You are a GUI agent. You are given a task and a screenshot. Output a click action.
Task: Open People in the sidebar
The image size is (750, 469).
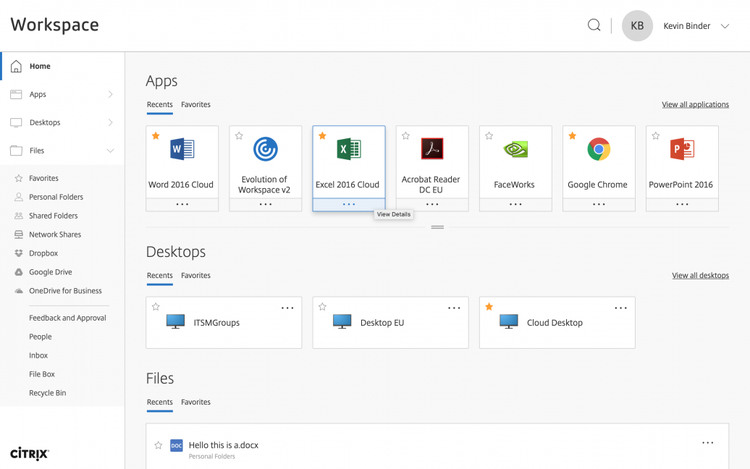(40, 337)
